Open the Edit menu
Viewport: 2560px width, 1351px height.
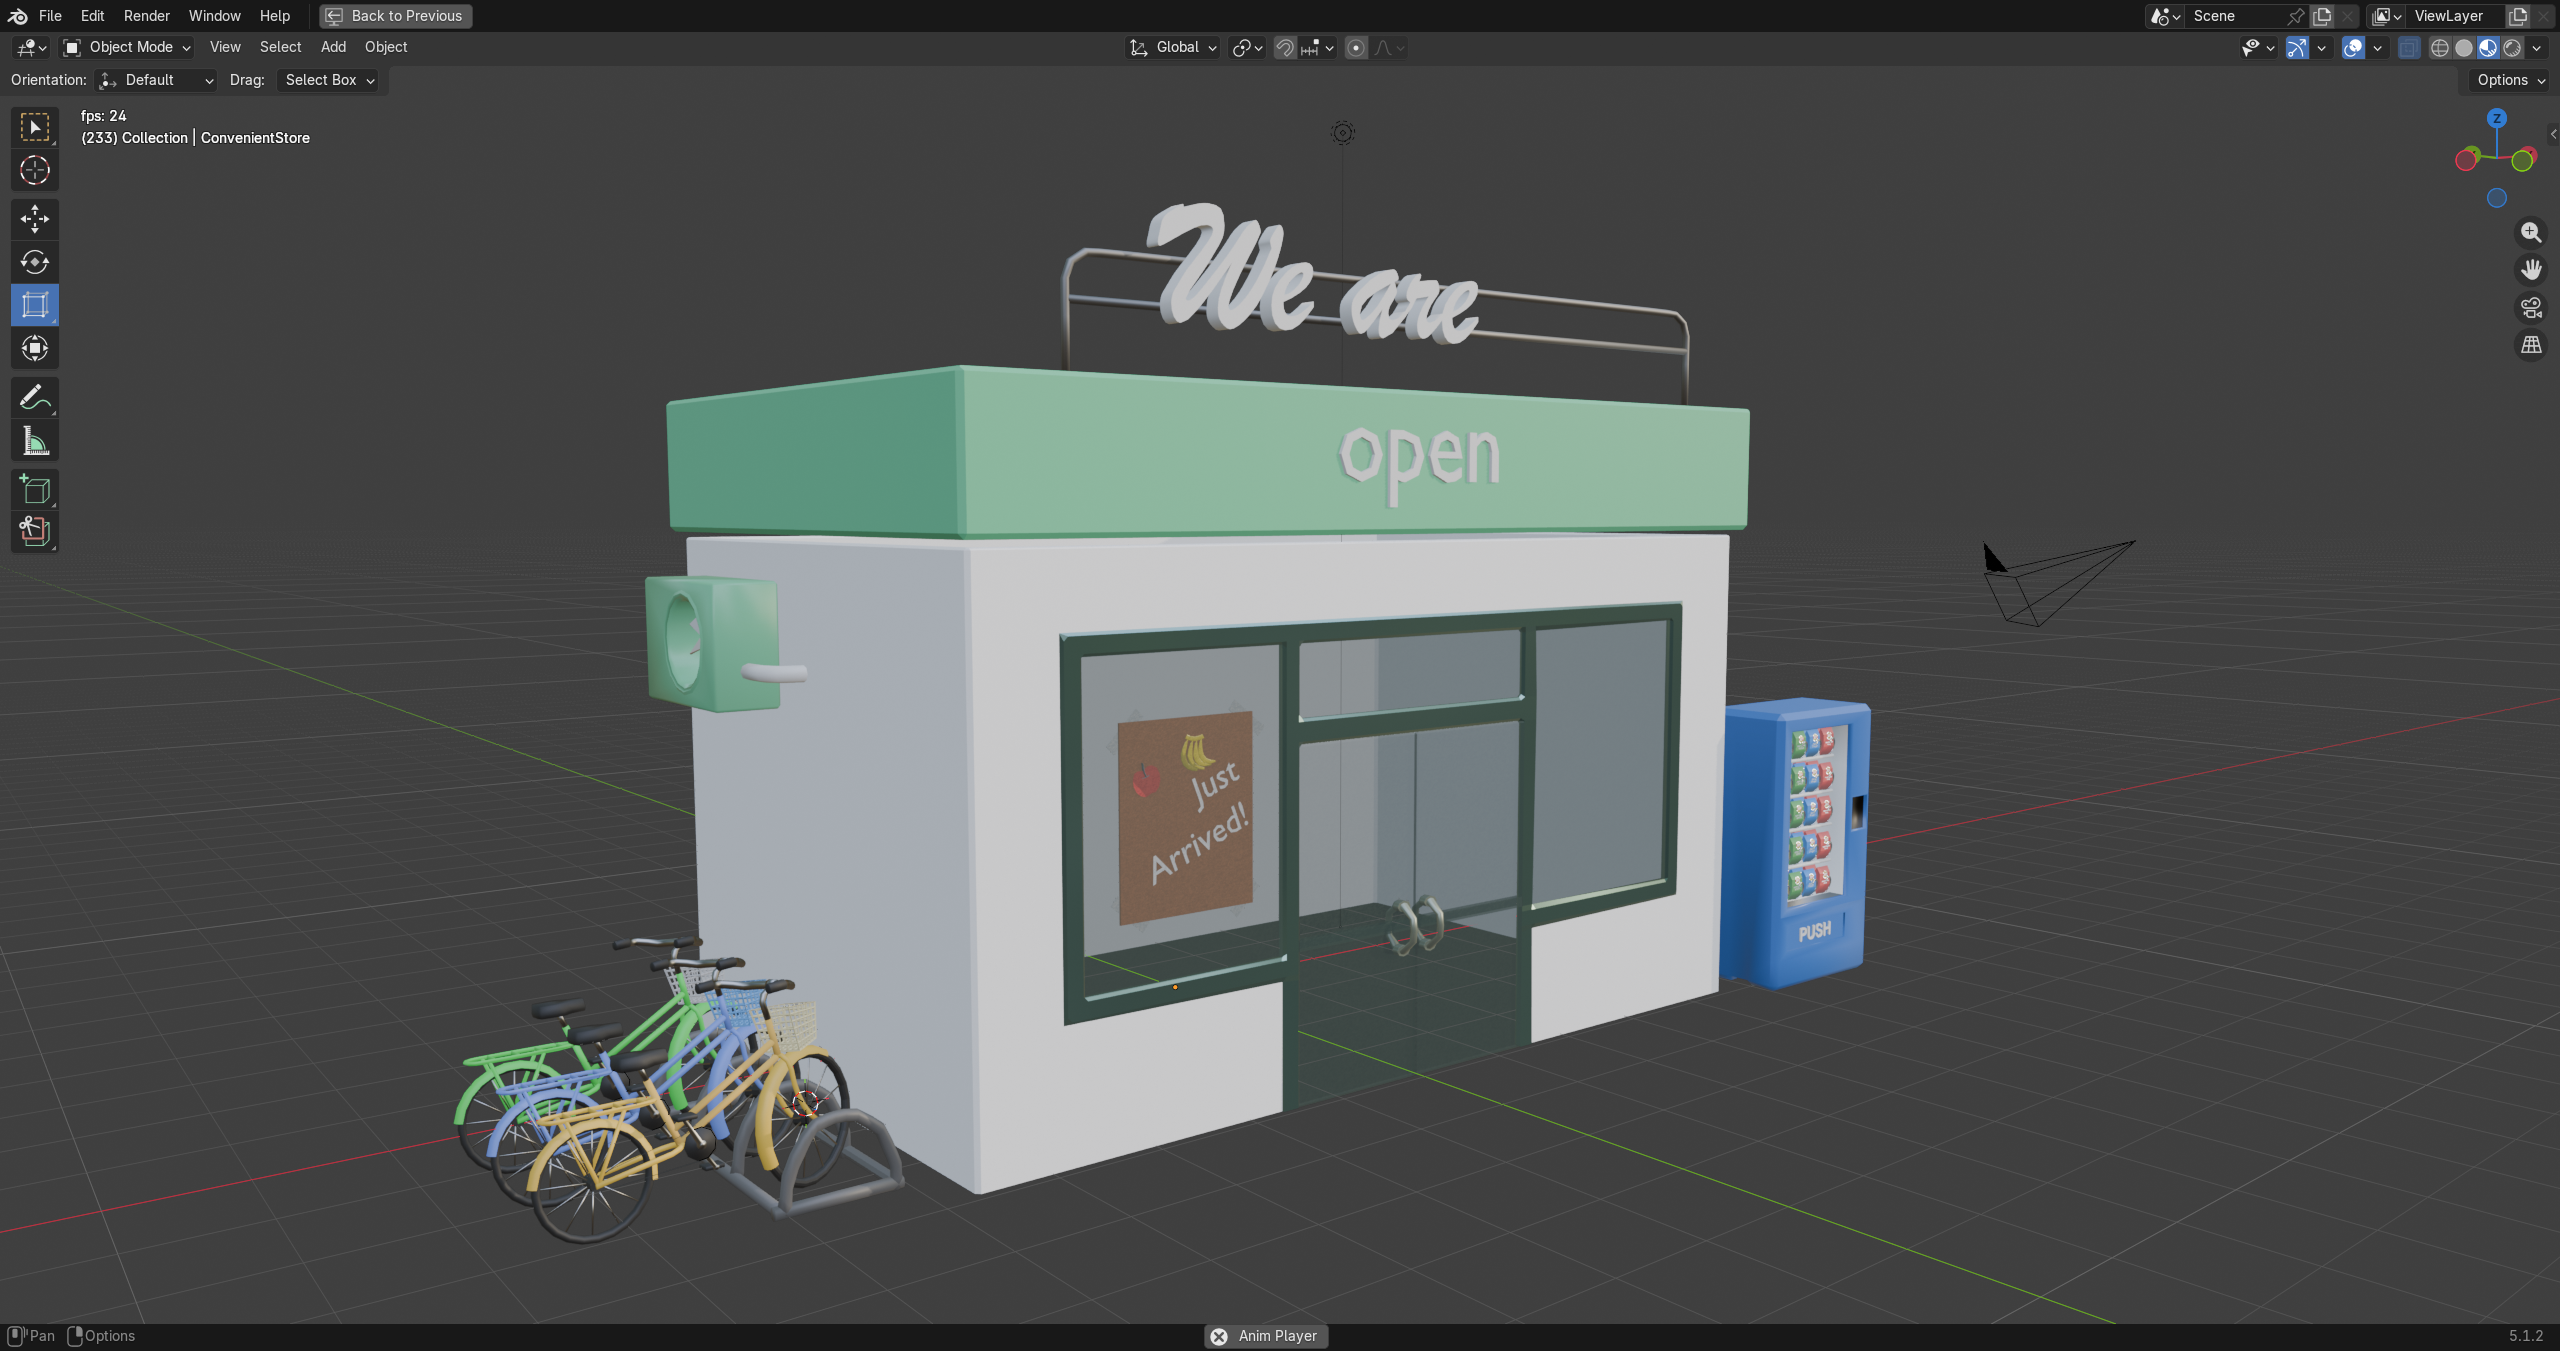[92, 16]
